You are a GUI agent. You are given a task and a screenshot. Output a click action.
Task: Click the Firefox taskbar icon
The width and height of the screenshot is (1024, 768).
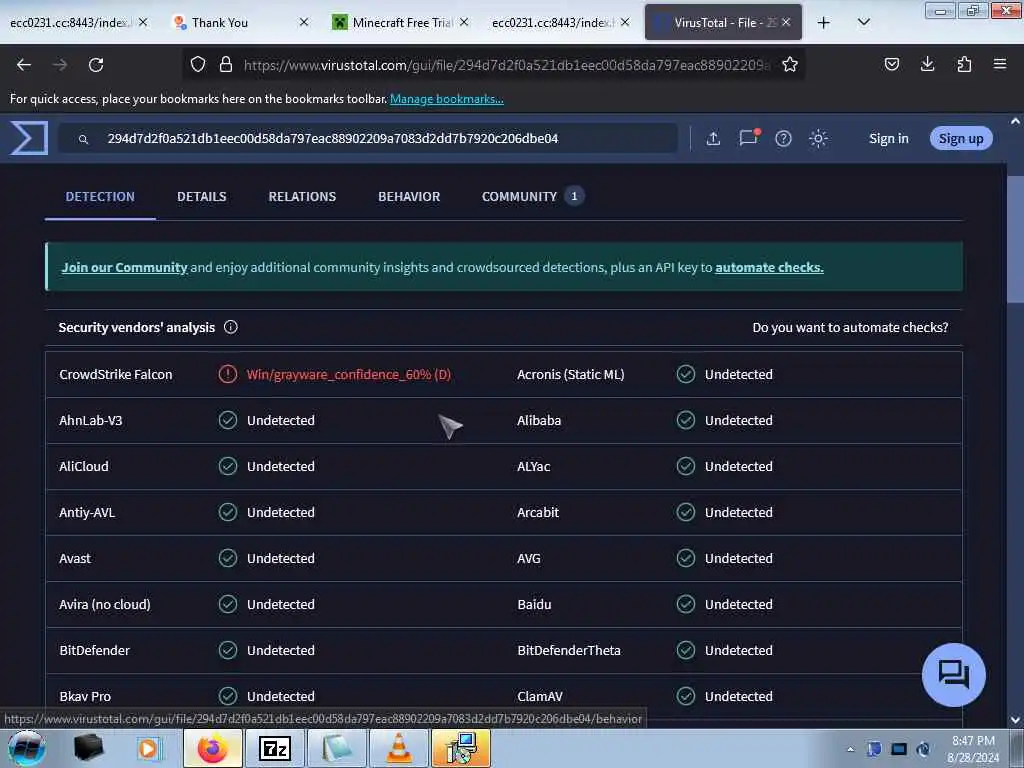212,748
